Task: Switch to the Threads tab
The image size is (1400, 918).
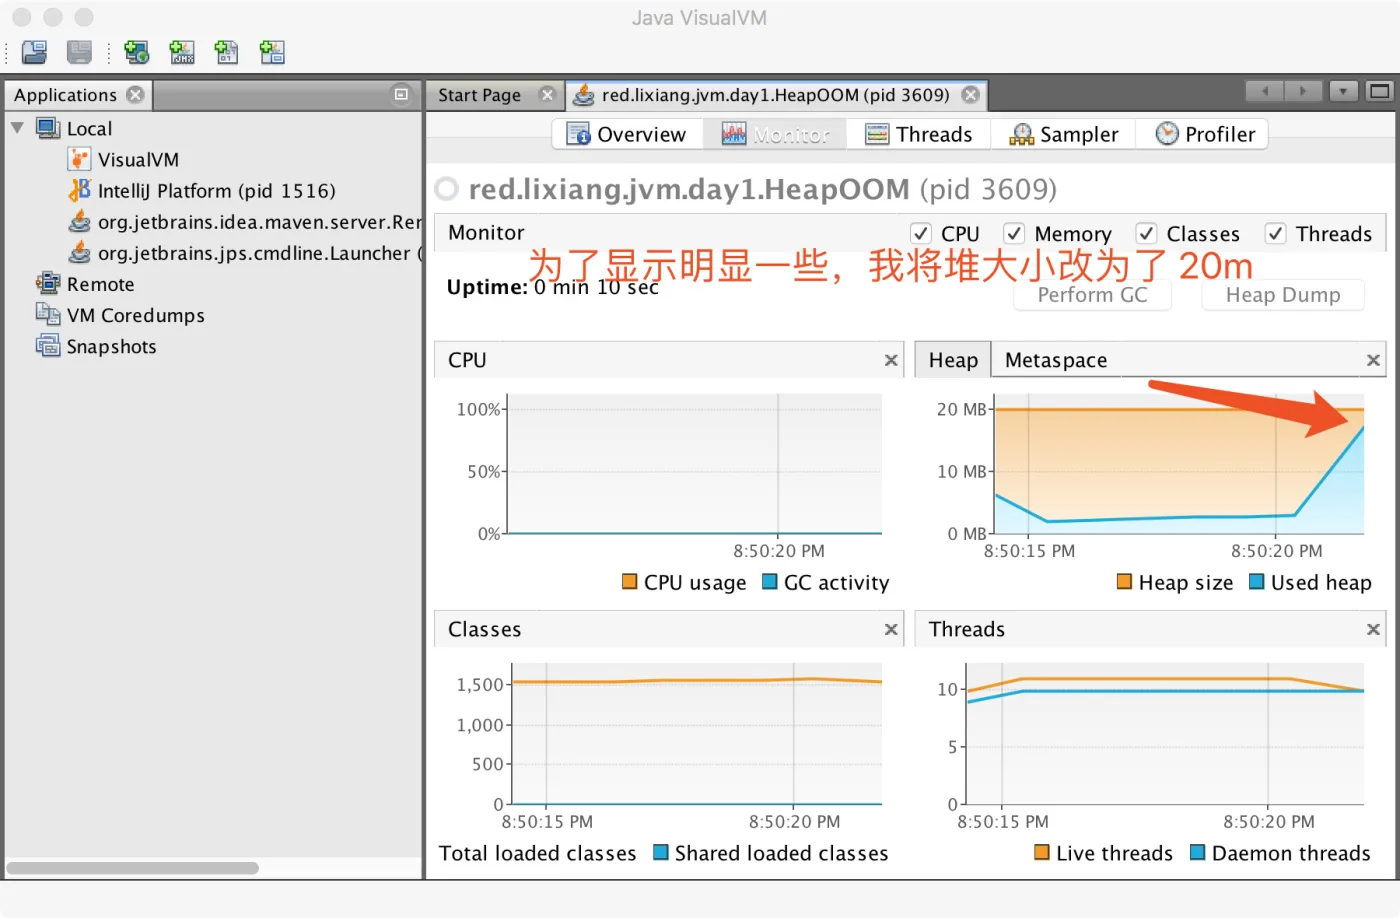Action: click(919, 134)
